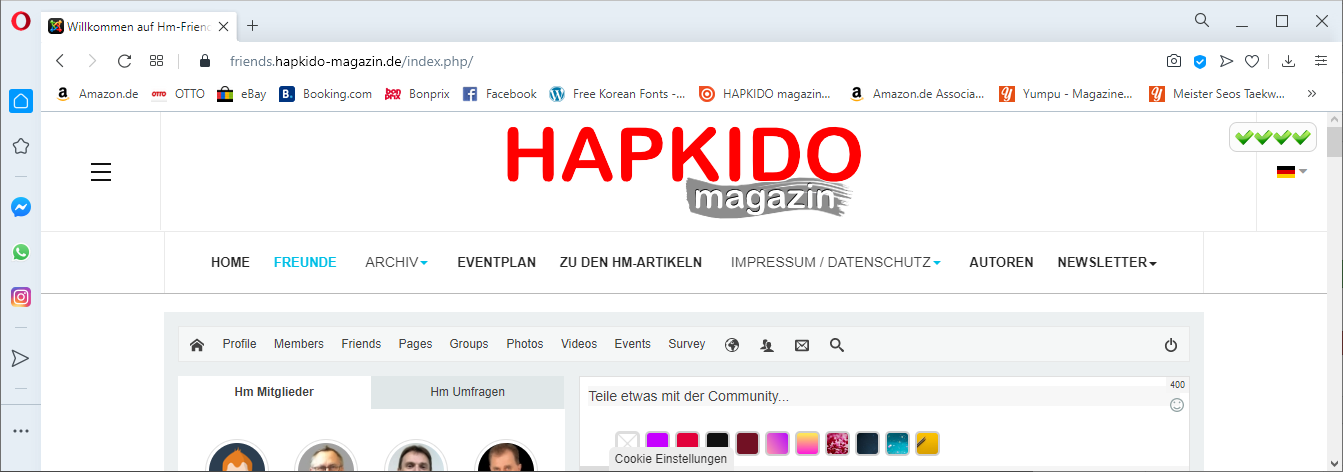Viewport: 1344px width, 472px height.
Task: Search tabs with the magnifier icon
Action: coord(1202,20)
